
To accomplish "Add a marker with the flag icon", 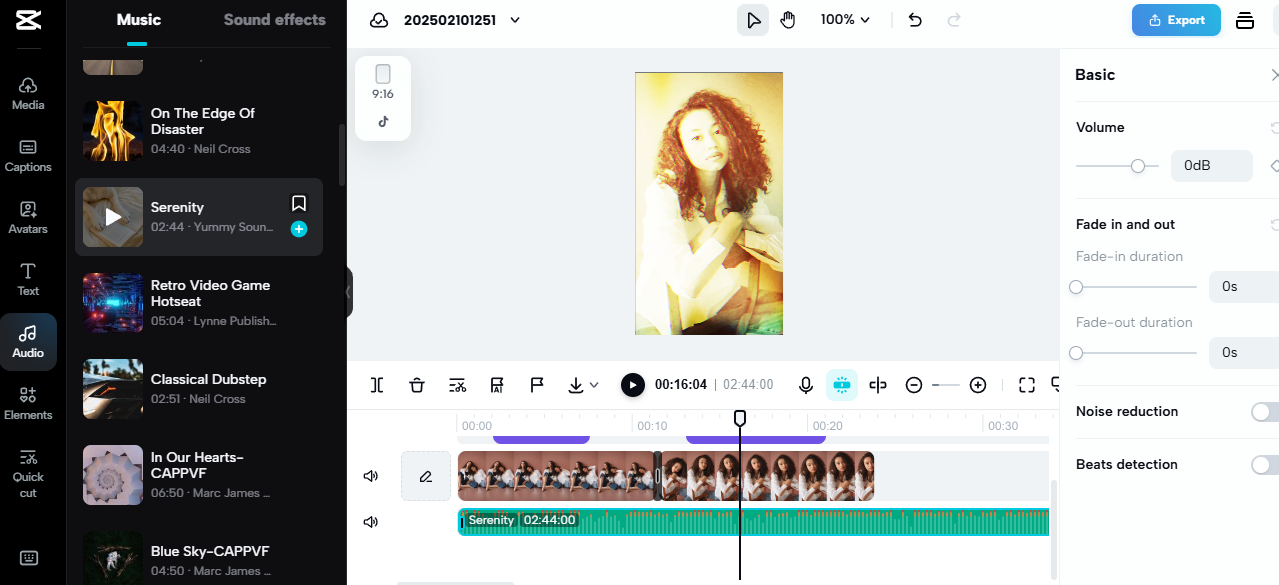I will click(537, 385).
